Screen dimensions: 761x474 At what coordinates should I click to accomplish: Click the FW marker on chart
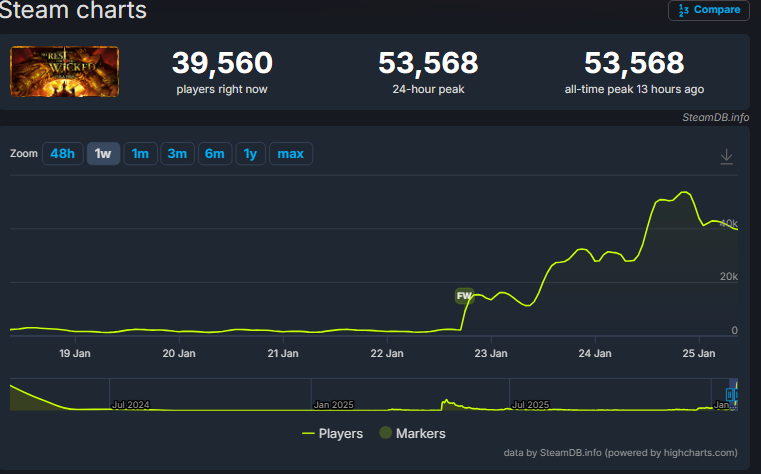(464, 295)
